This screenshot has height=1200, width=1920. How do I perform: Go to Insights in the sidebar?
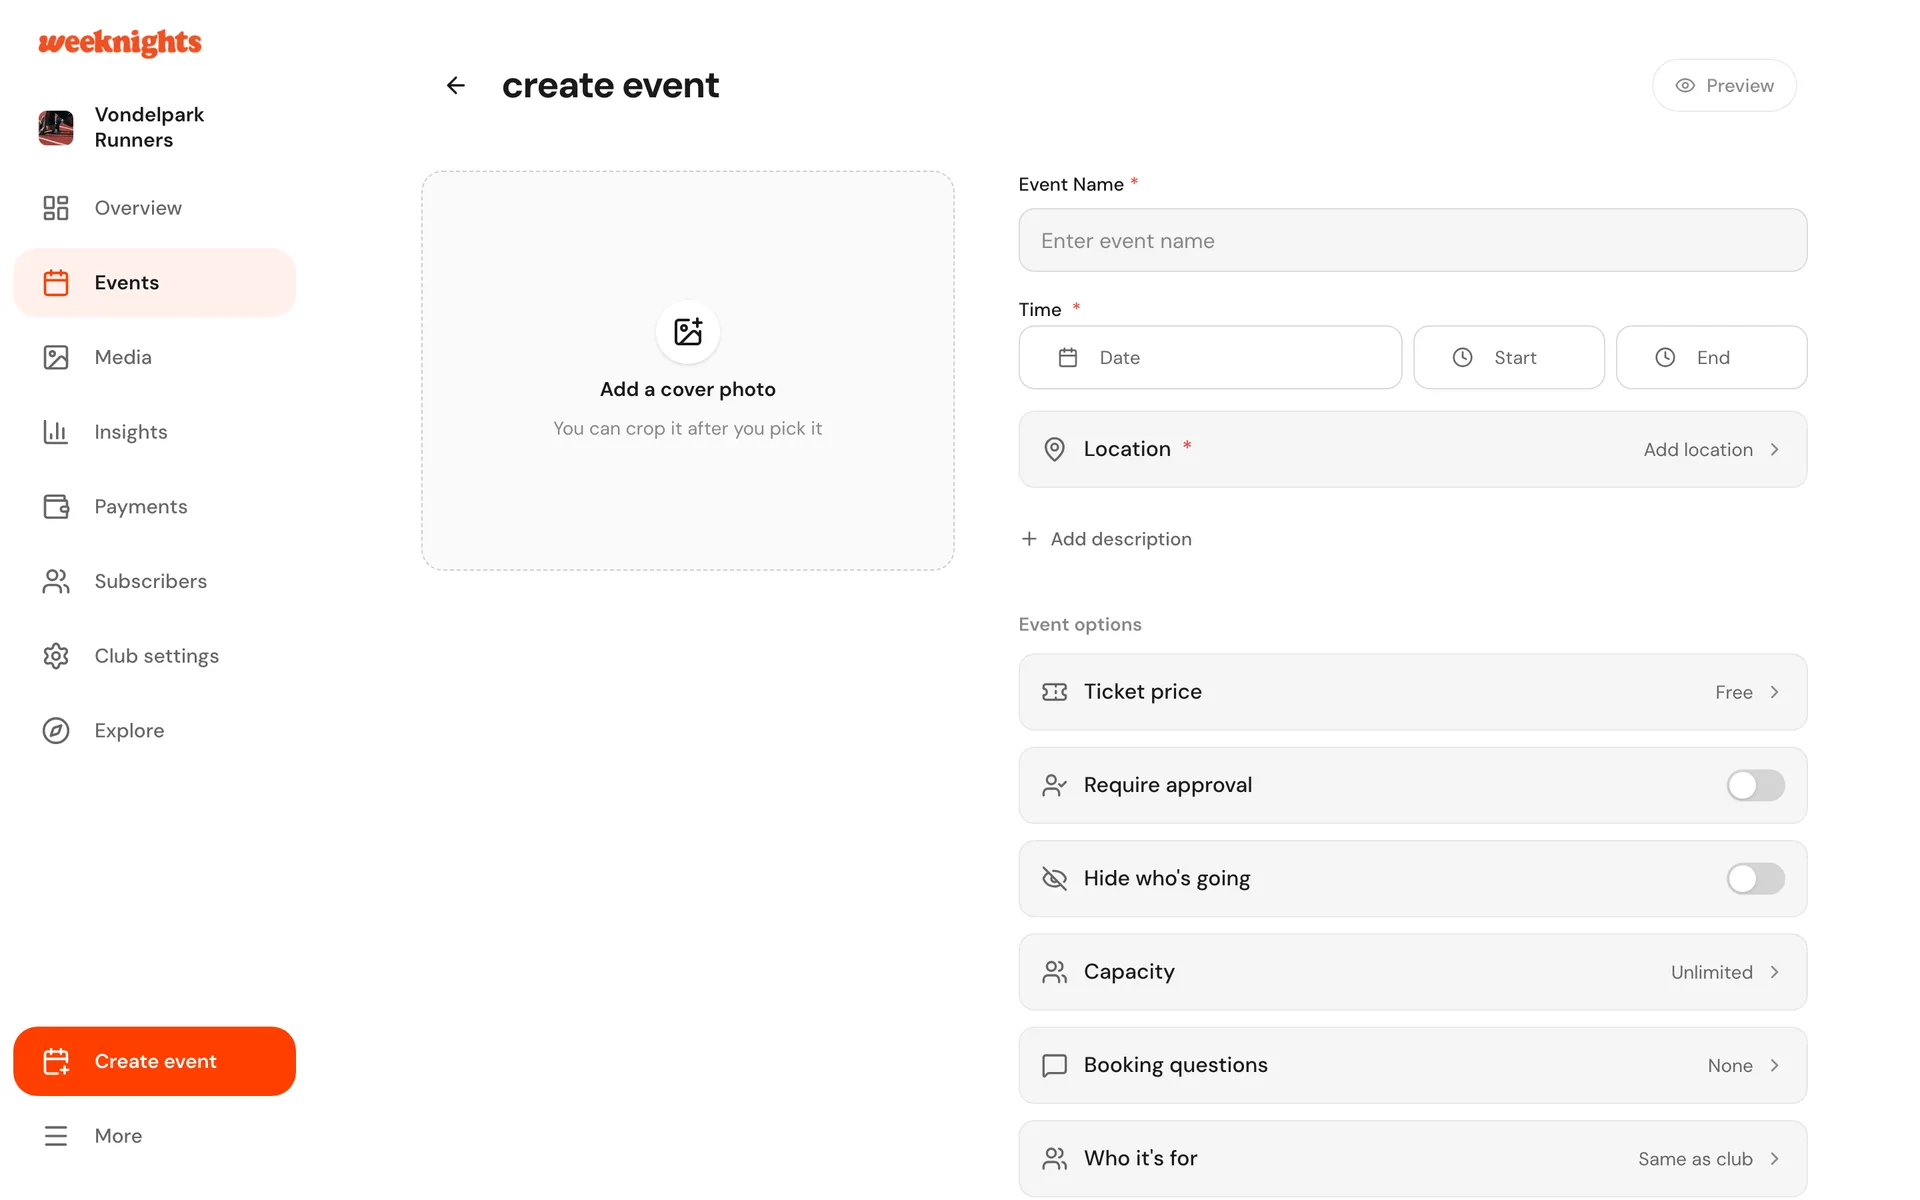[x=155, y=432]
